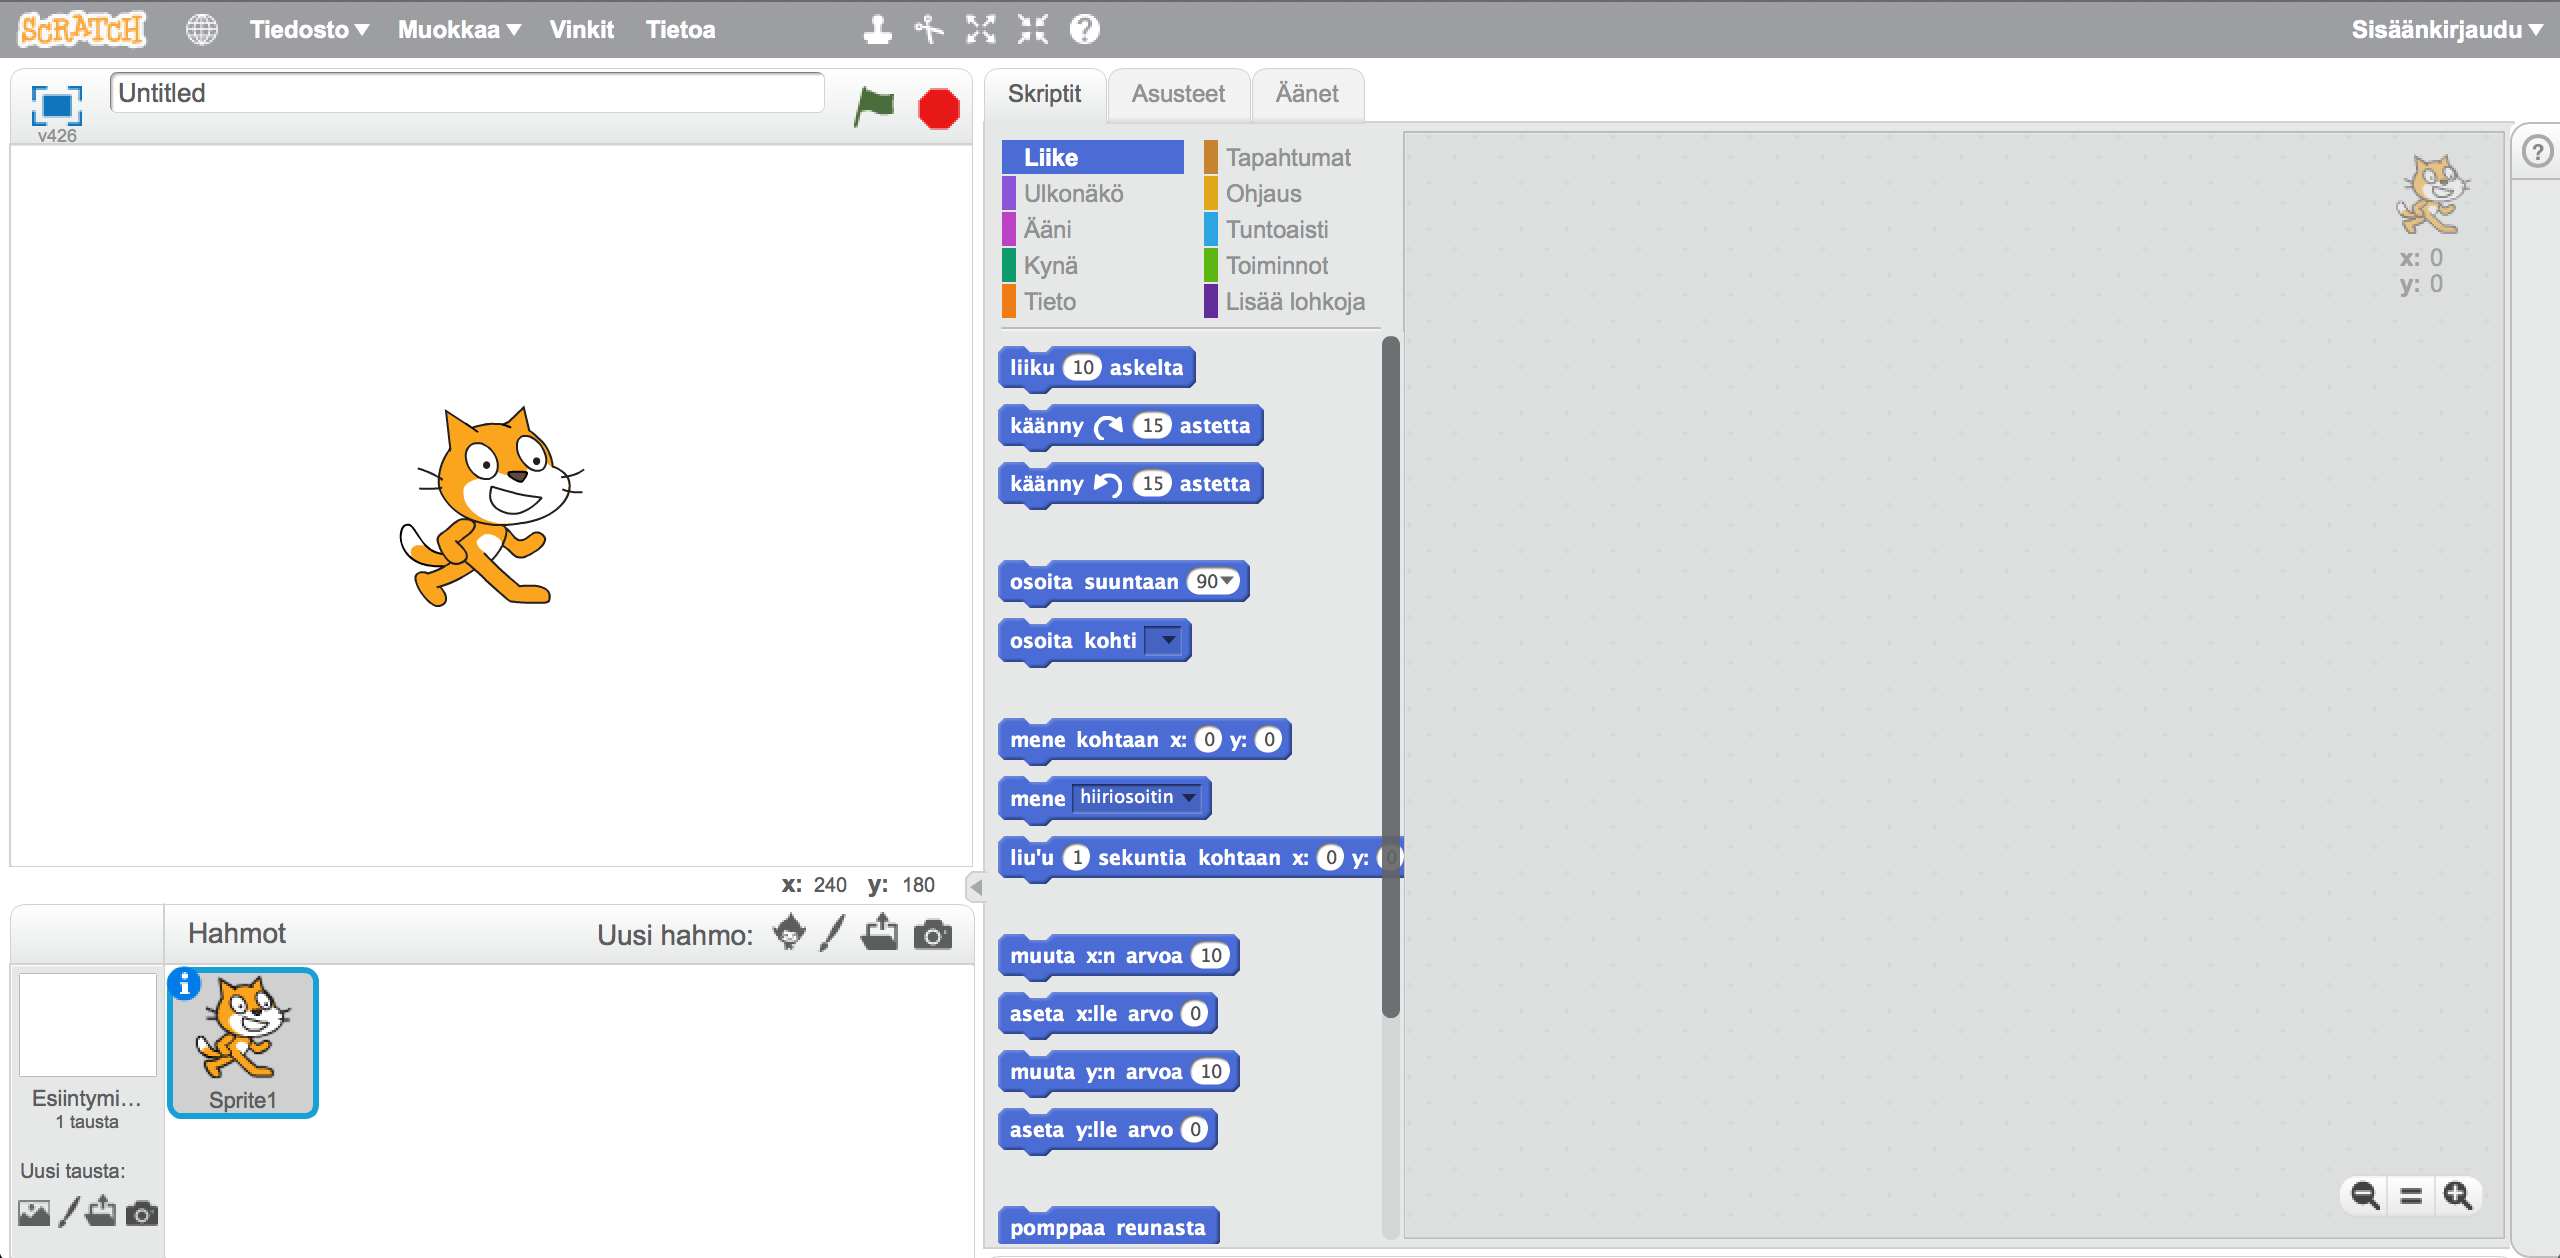Click the mene kohtaan x value
The image size is (2560, 1258).
point(1208,739)
